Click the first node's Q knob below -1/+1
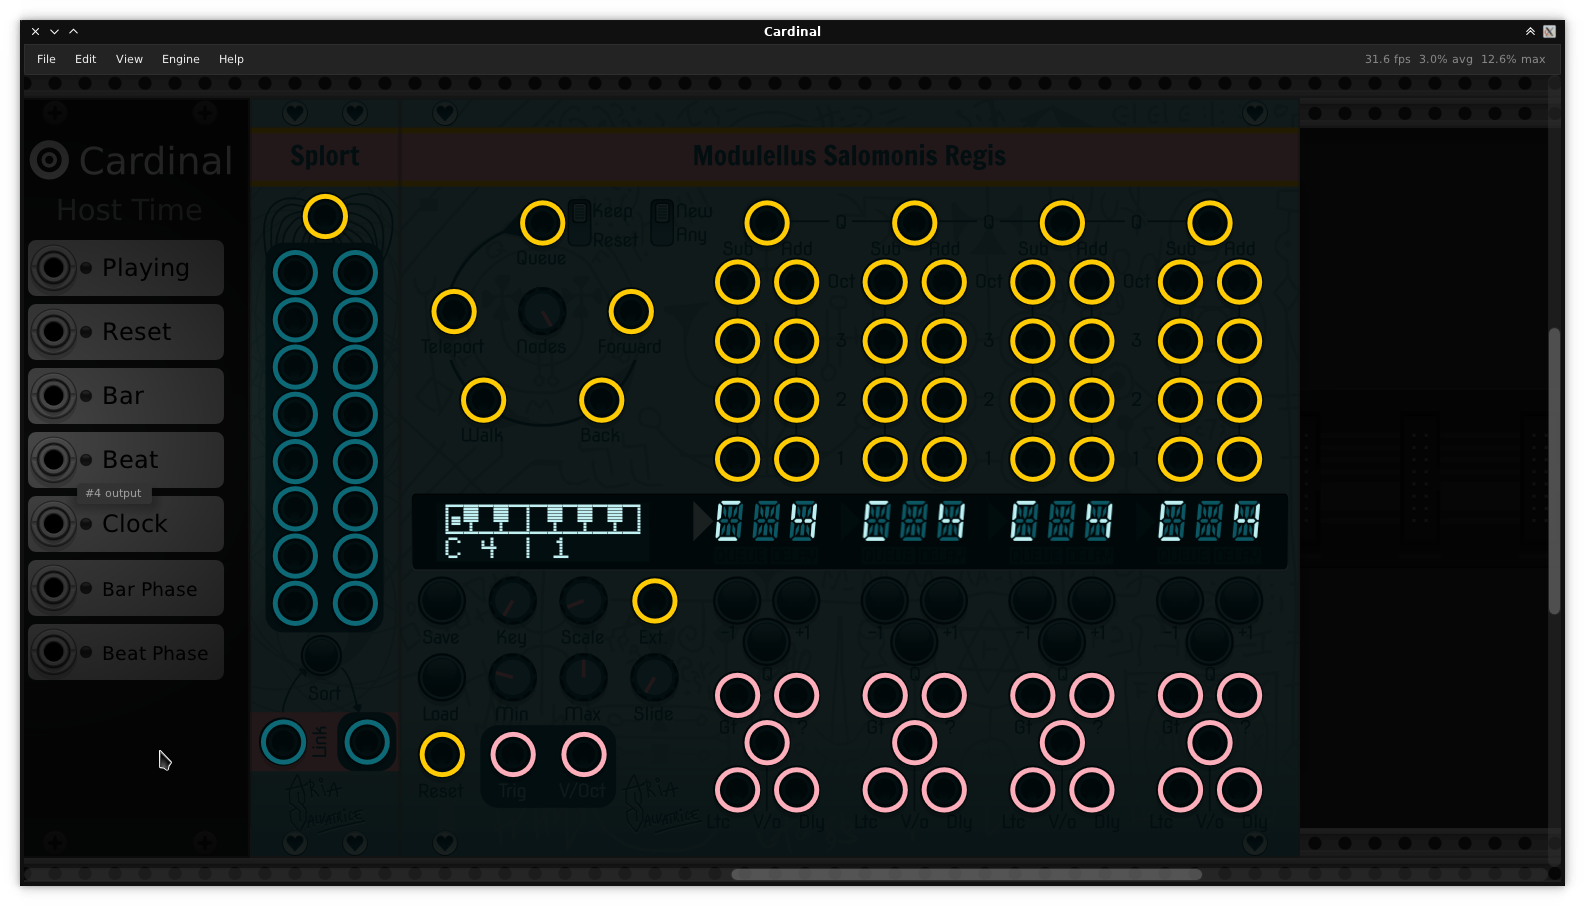1585x906 pixels. 767,642
